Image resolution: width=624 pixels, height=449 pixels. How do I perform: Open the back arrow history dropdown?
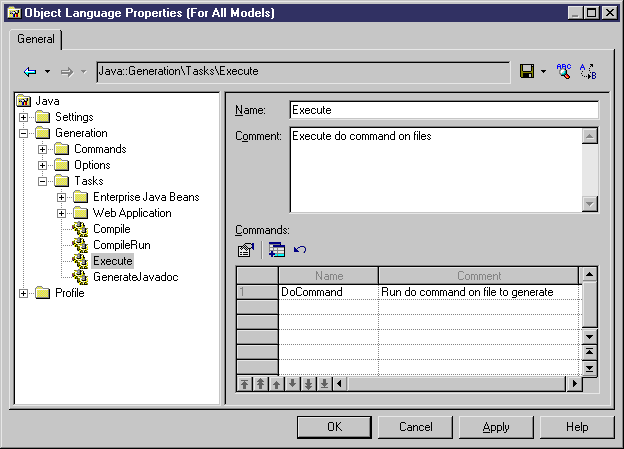pyautogui.click(x=47, y=72)
